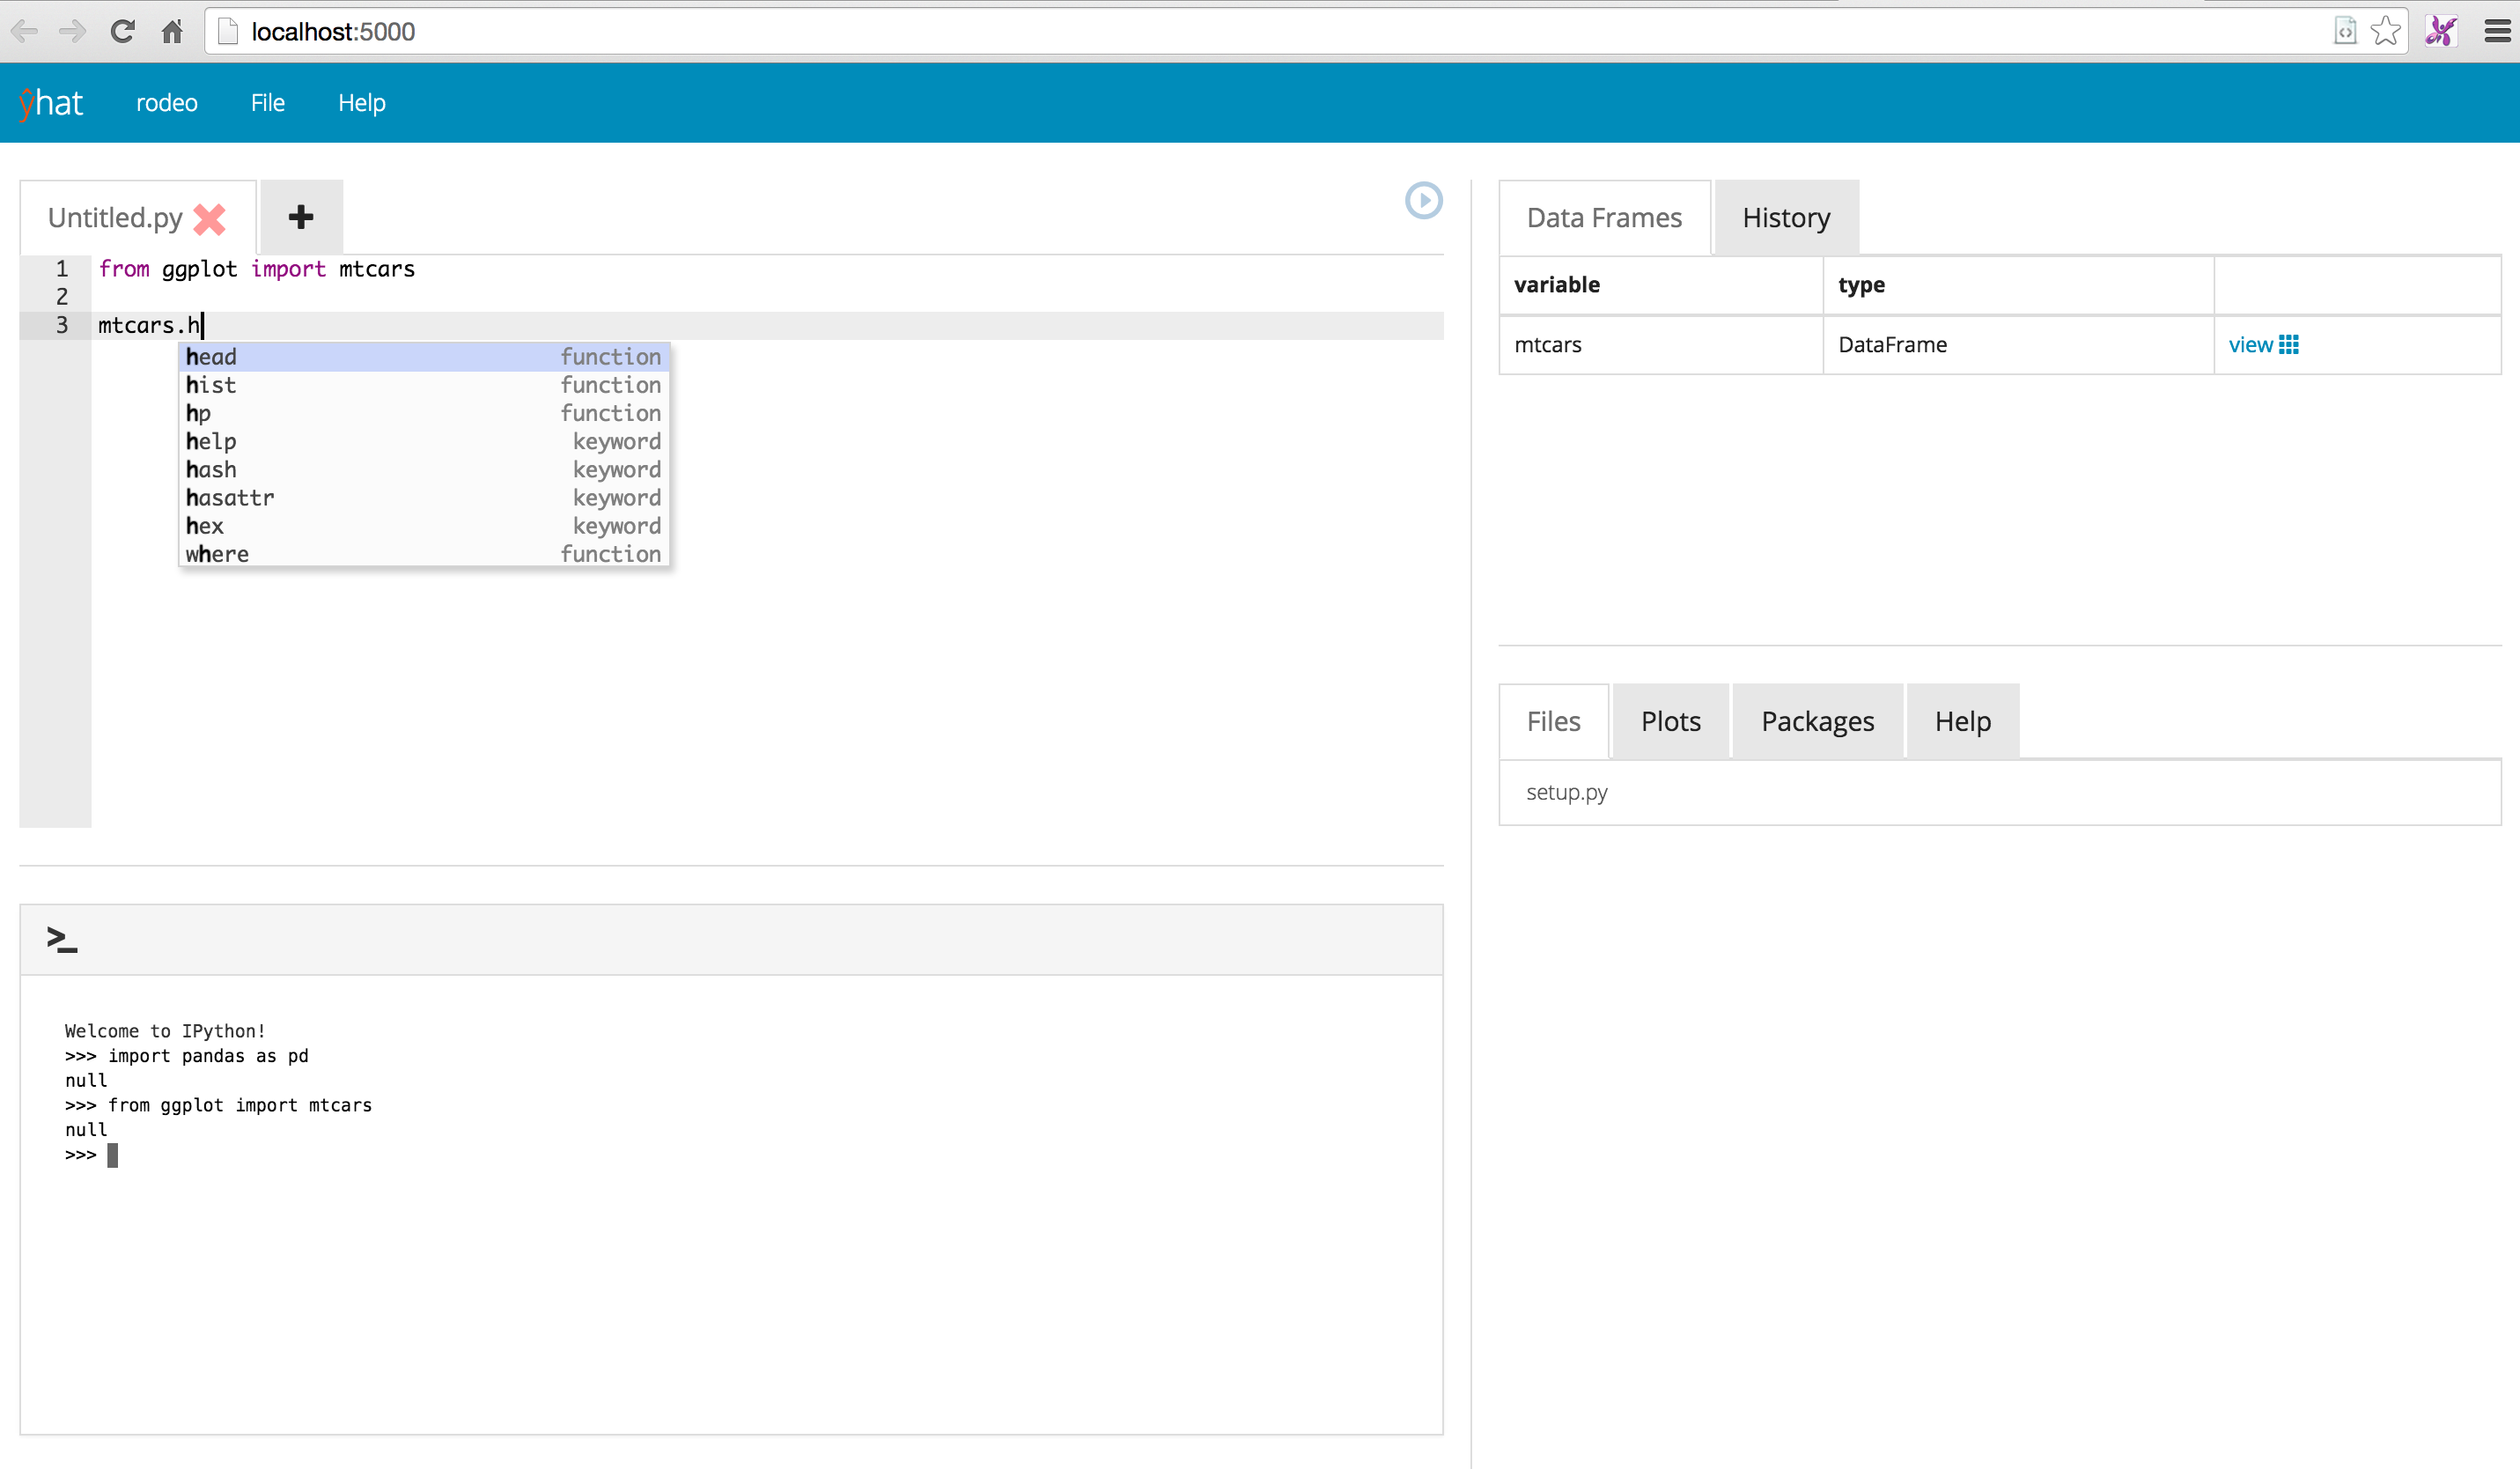Open the Packages tab
This screenshot has width=2520, height=1469.
pyautogui.click(x=1817, y=721)
